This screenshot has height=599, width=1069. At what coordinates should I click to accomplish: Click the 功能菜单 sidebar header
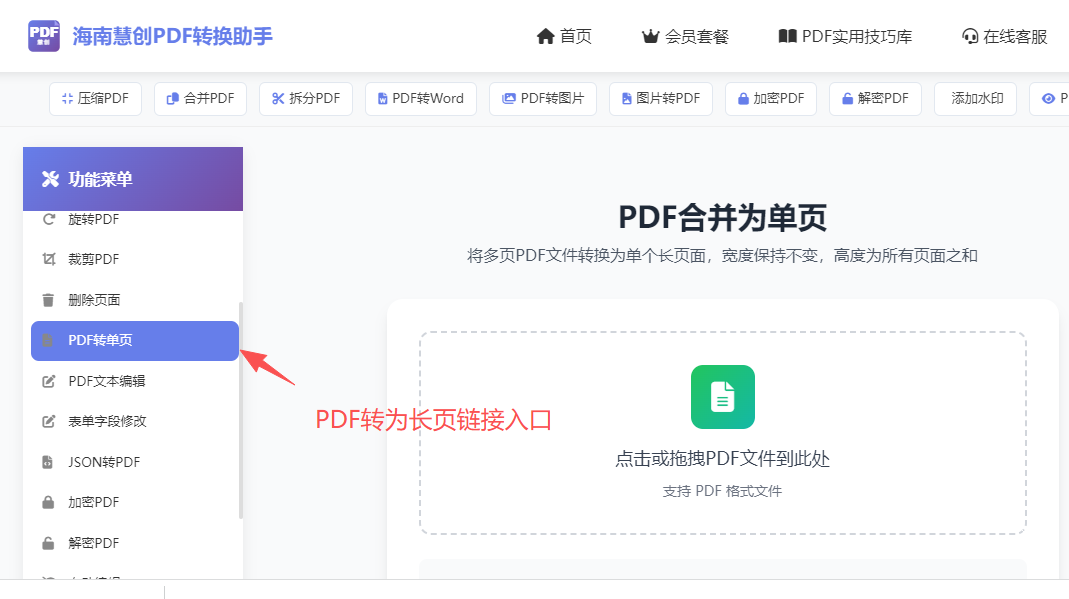pos(133,179)
